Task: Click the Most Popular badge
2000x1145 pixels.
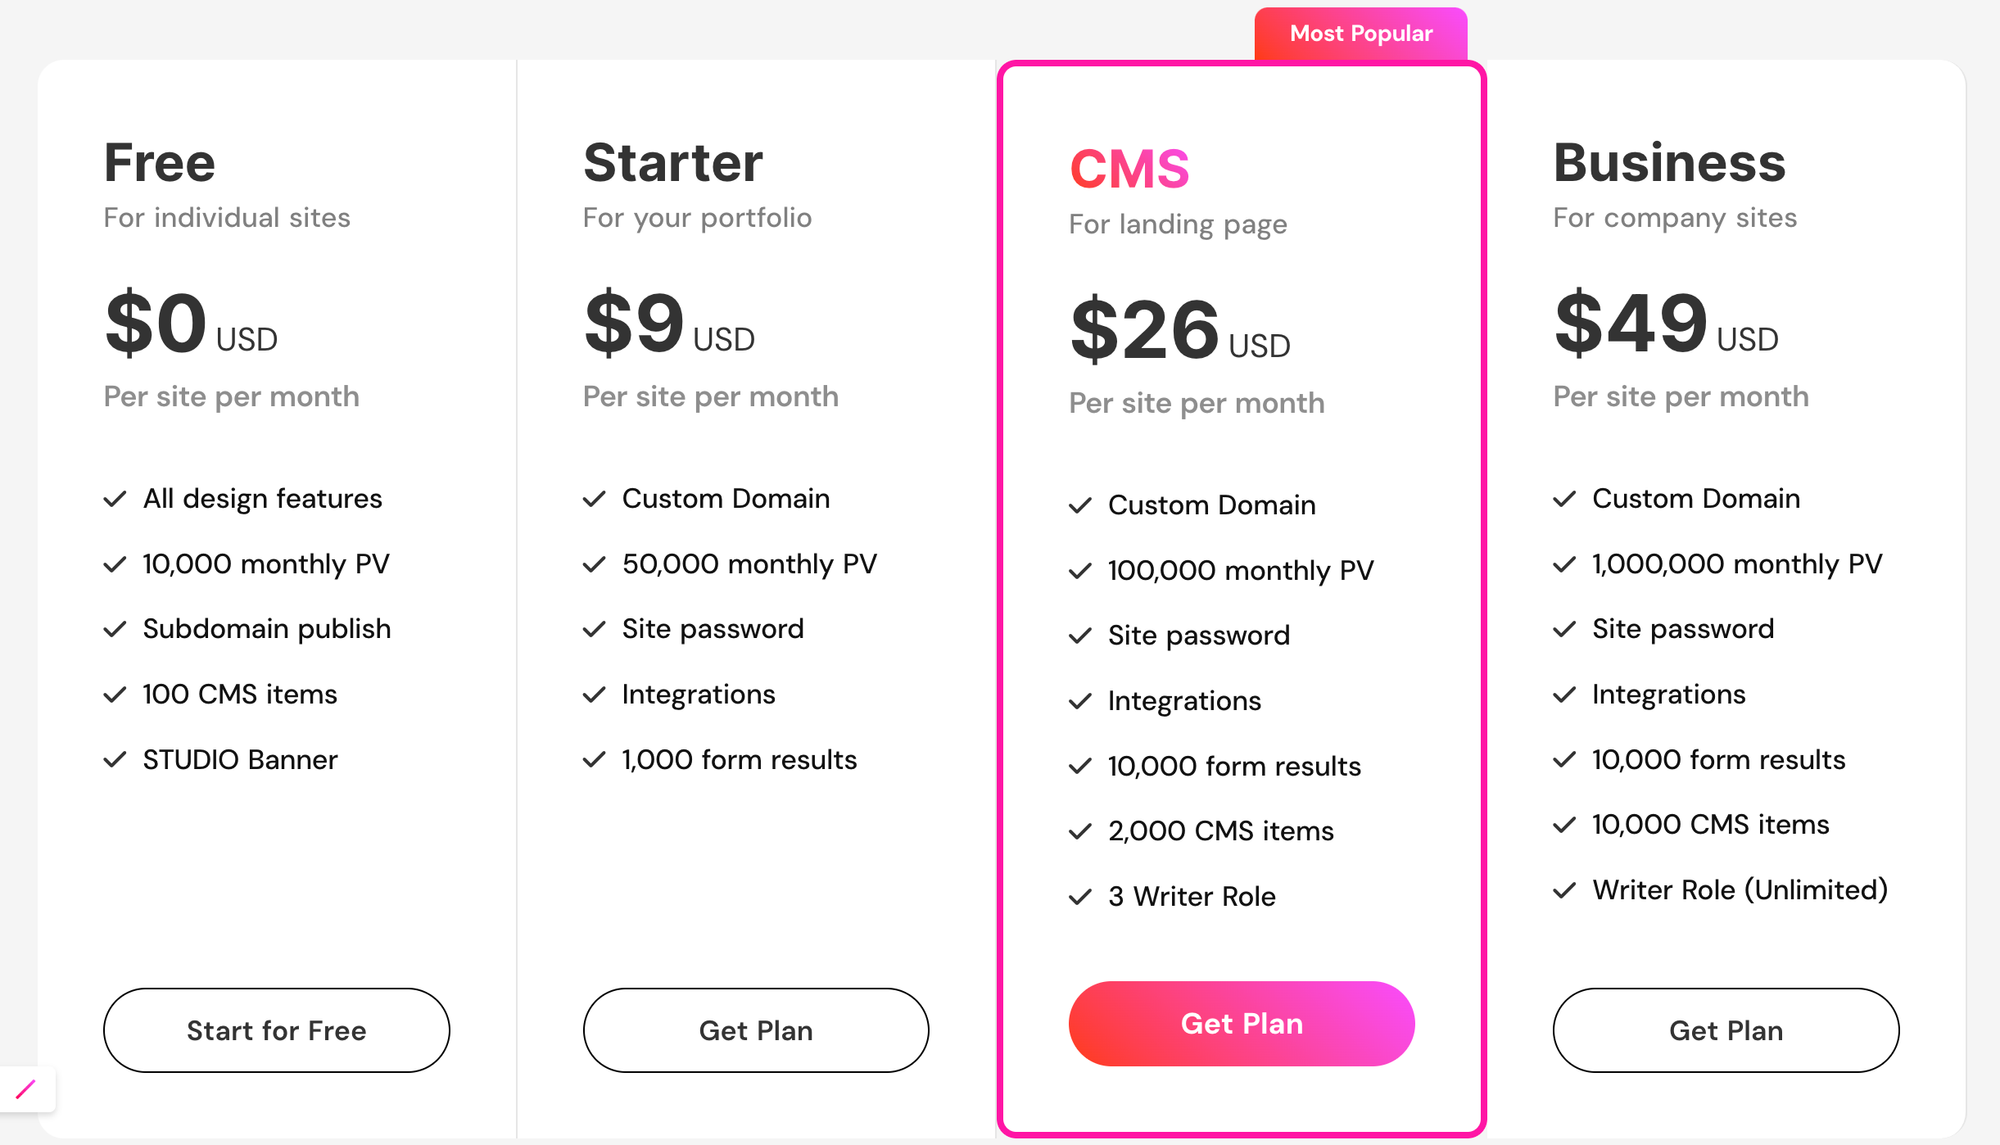Action: (1361, 33)
